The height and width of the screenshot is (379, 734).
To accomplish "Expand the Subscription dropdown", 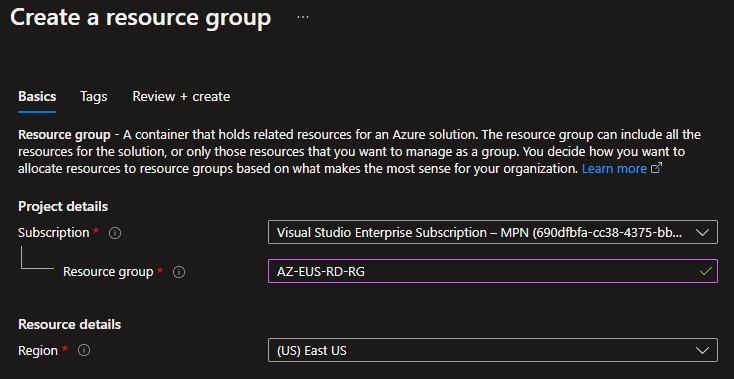I will coord(492,232).
